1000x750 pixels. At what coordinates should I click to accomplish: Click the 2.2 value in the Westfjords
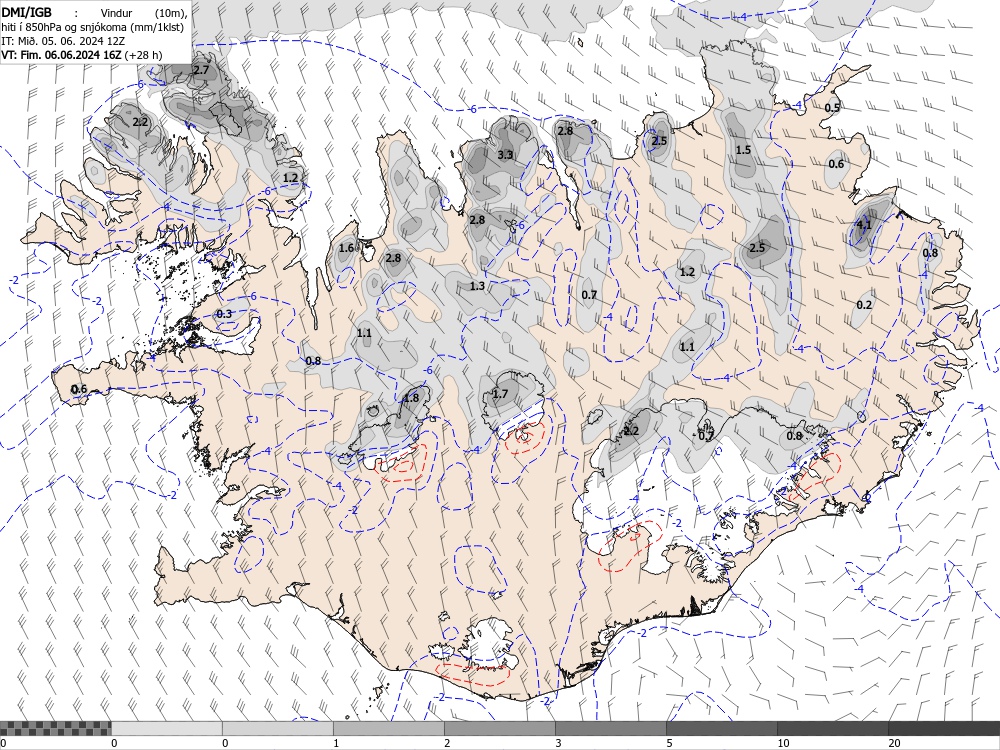tap(140, 122)
